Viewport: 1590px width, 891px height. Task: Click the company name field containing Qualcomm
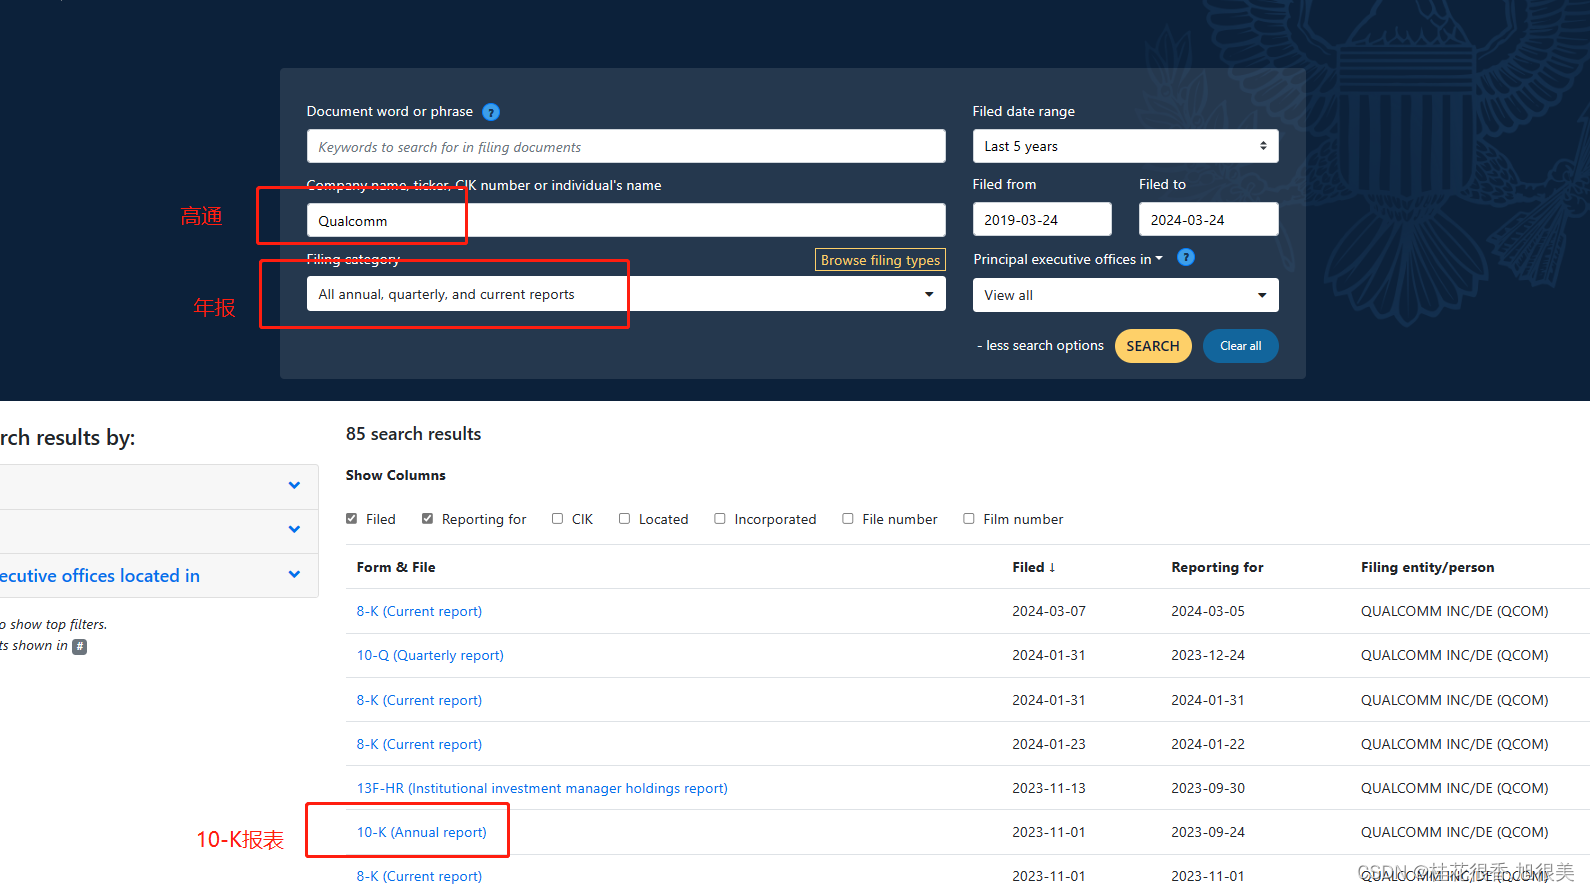(x=626, y=220)
